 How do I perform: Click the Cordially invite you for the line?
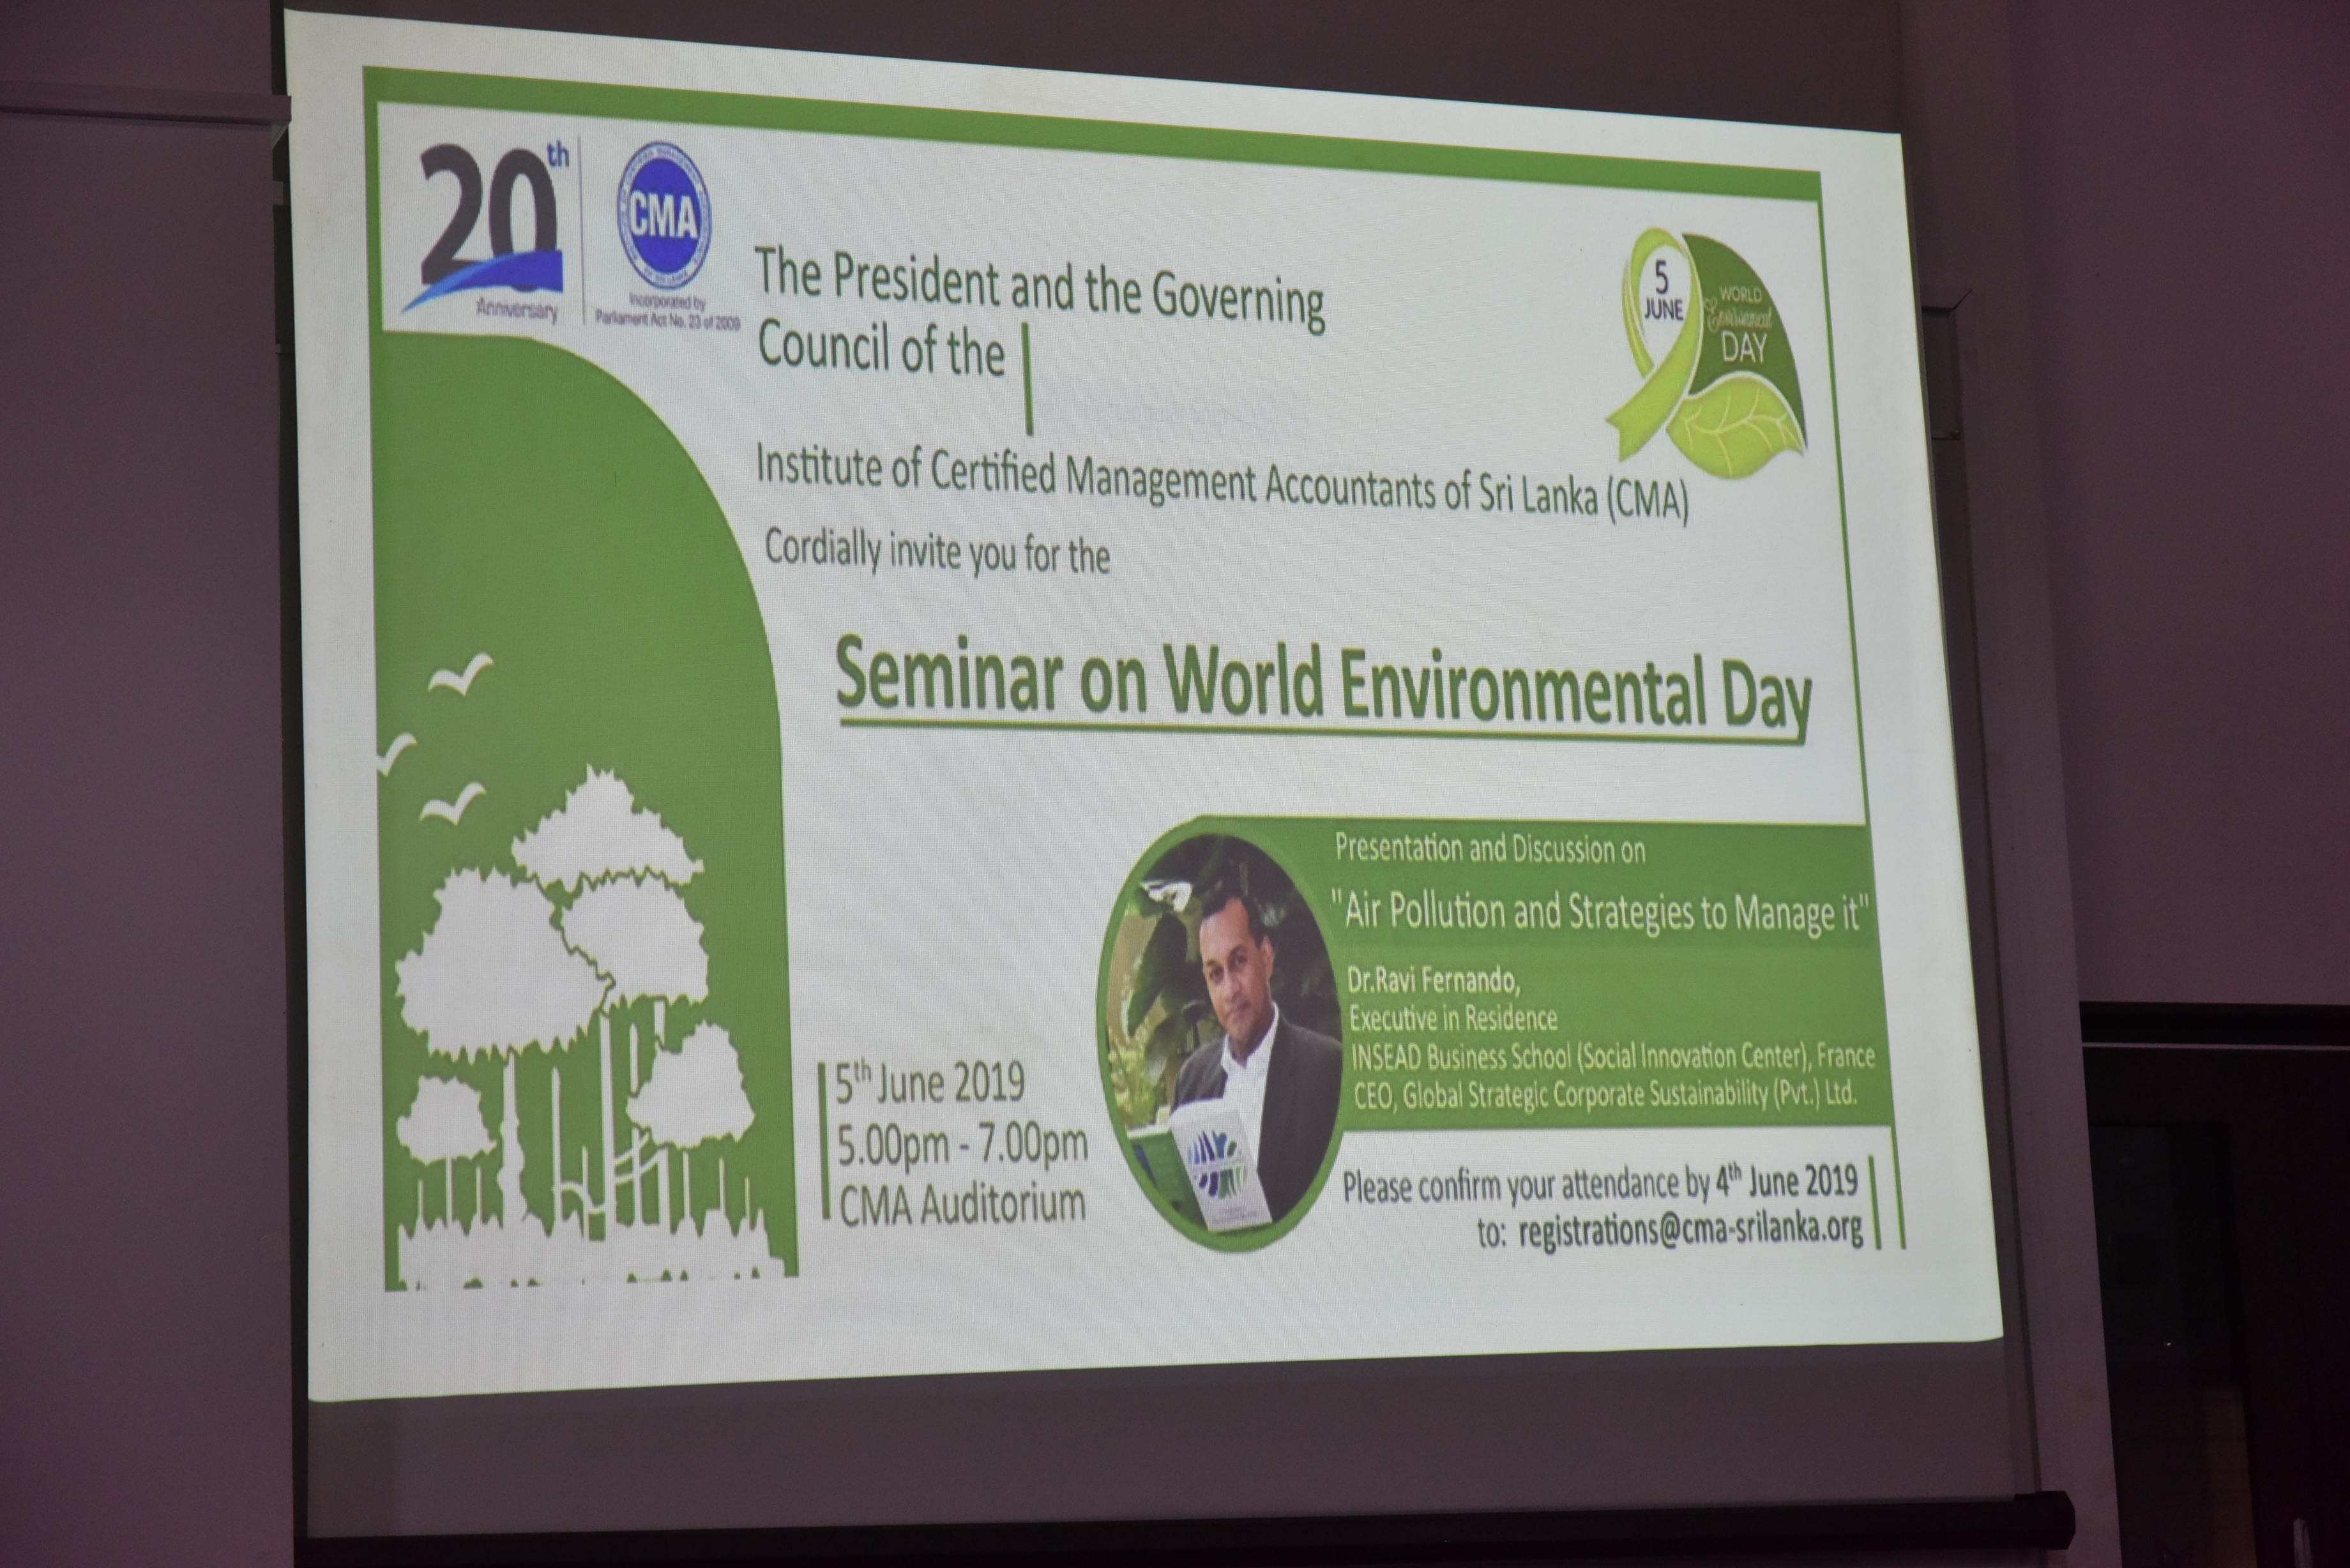tap(937, 553)
